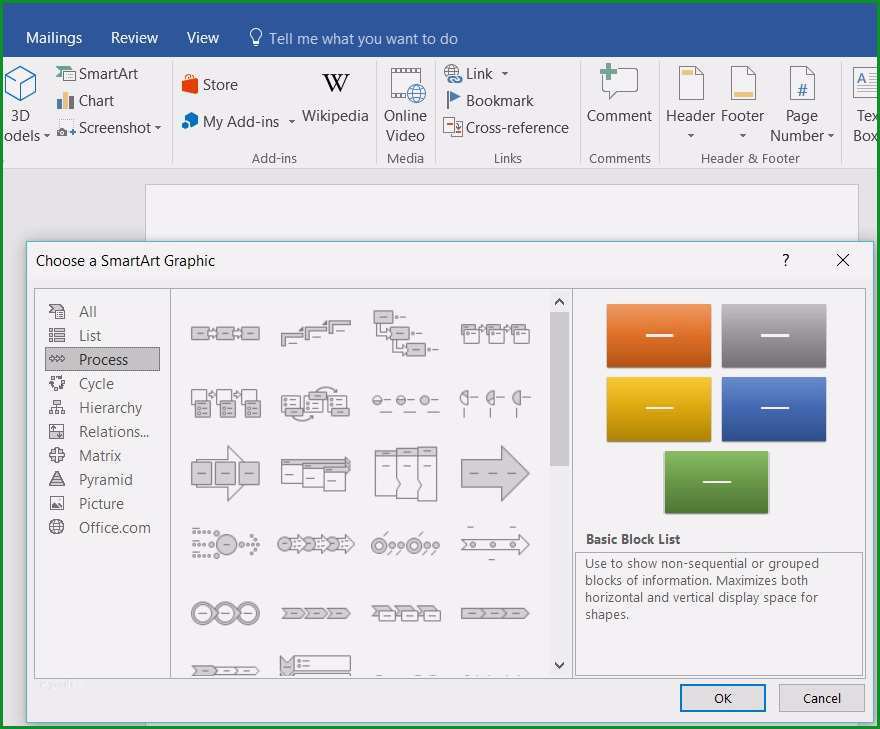Choose three-rings Circle Process layout

[225, 613]
